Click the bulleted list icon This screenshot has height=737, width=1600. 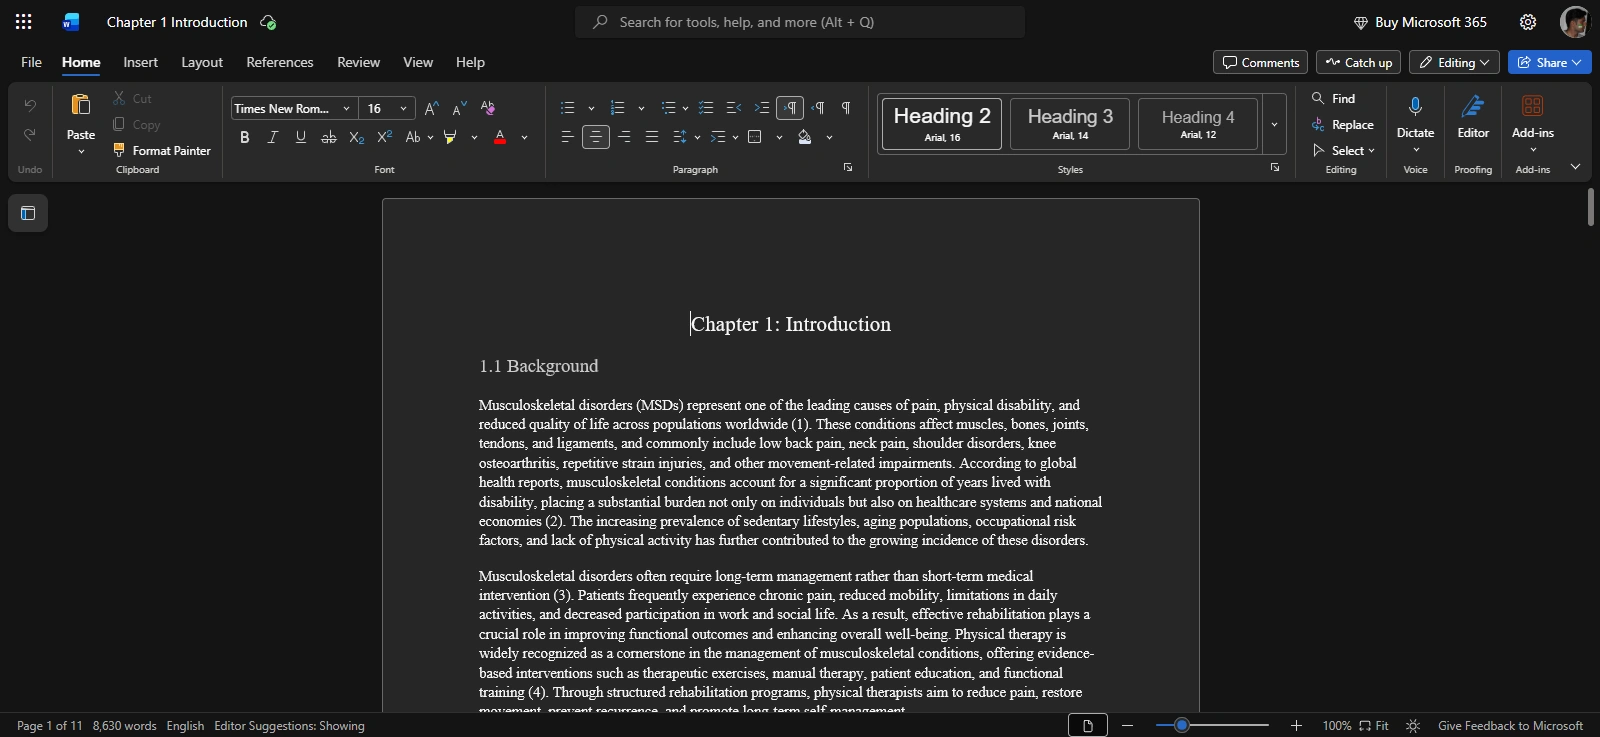[x=568, y=108]
